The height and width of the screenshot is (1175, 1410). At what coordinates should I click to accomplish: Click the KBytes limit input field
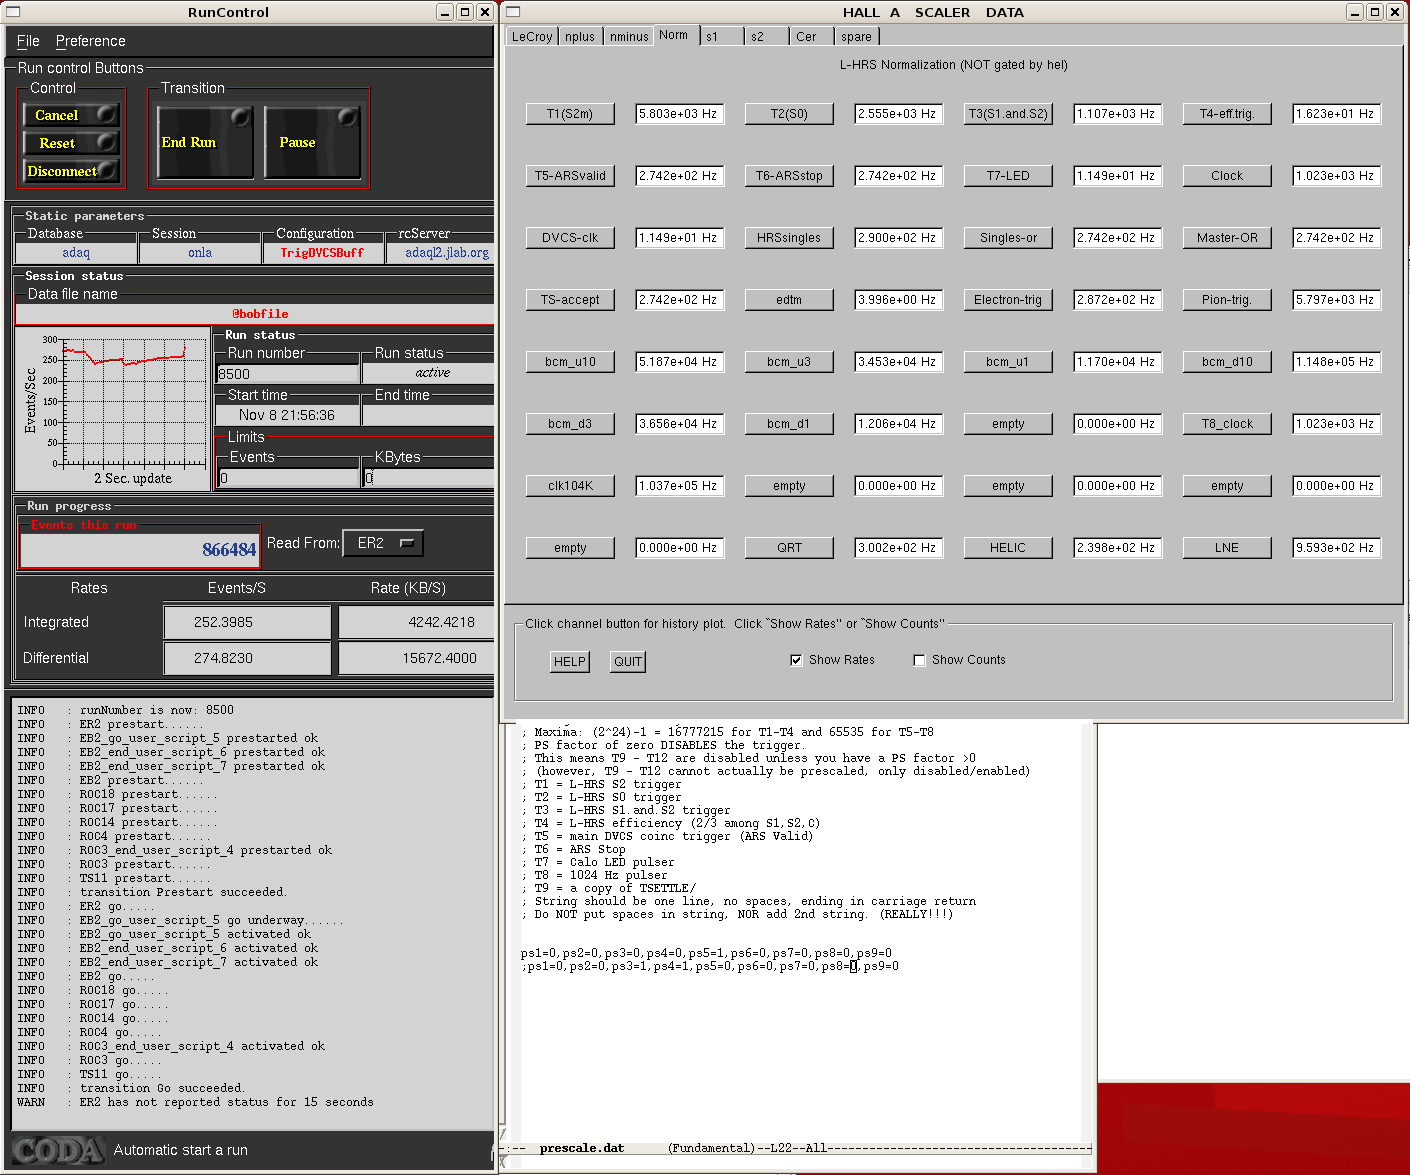[429, 478]
